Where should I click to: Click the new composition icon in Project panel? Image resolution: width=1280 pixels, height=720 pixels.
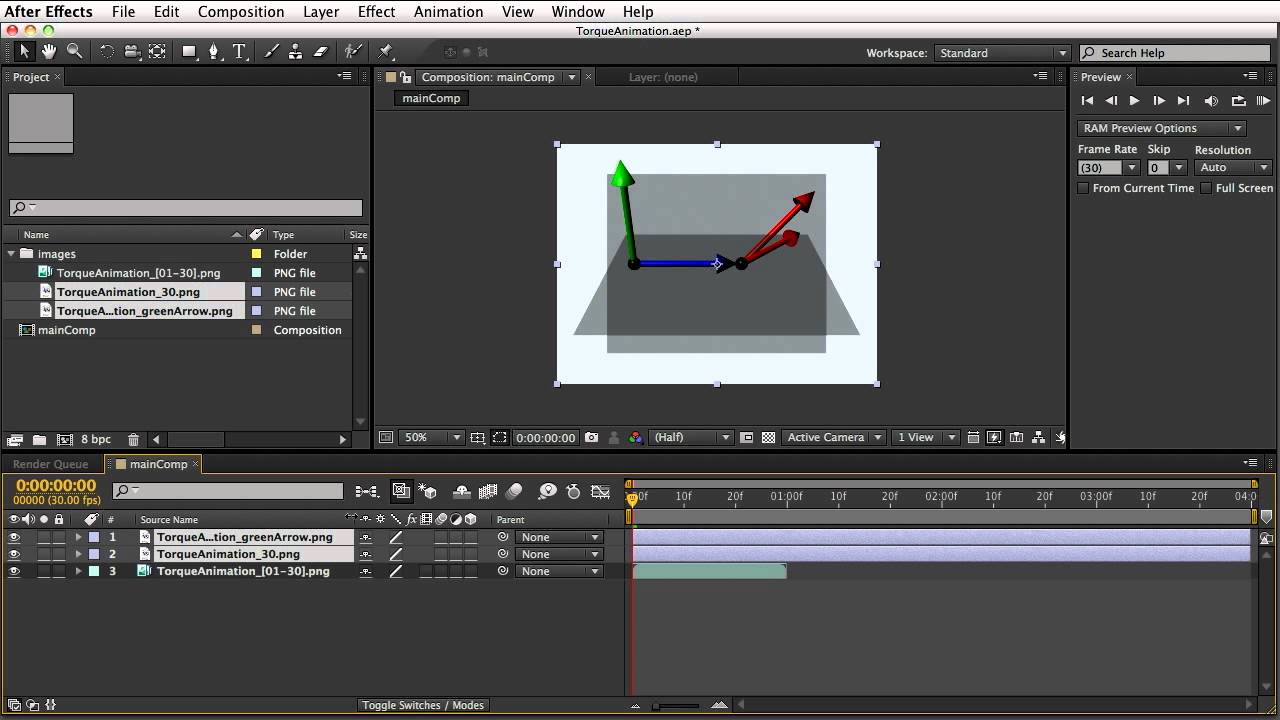pyautogui.click(x=64, y=439)
